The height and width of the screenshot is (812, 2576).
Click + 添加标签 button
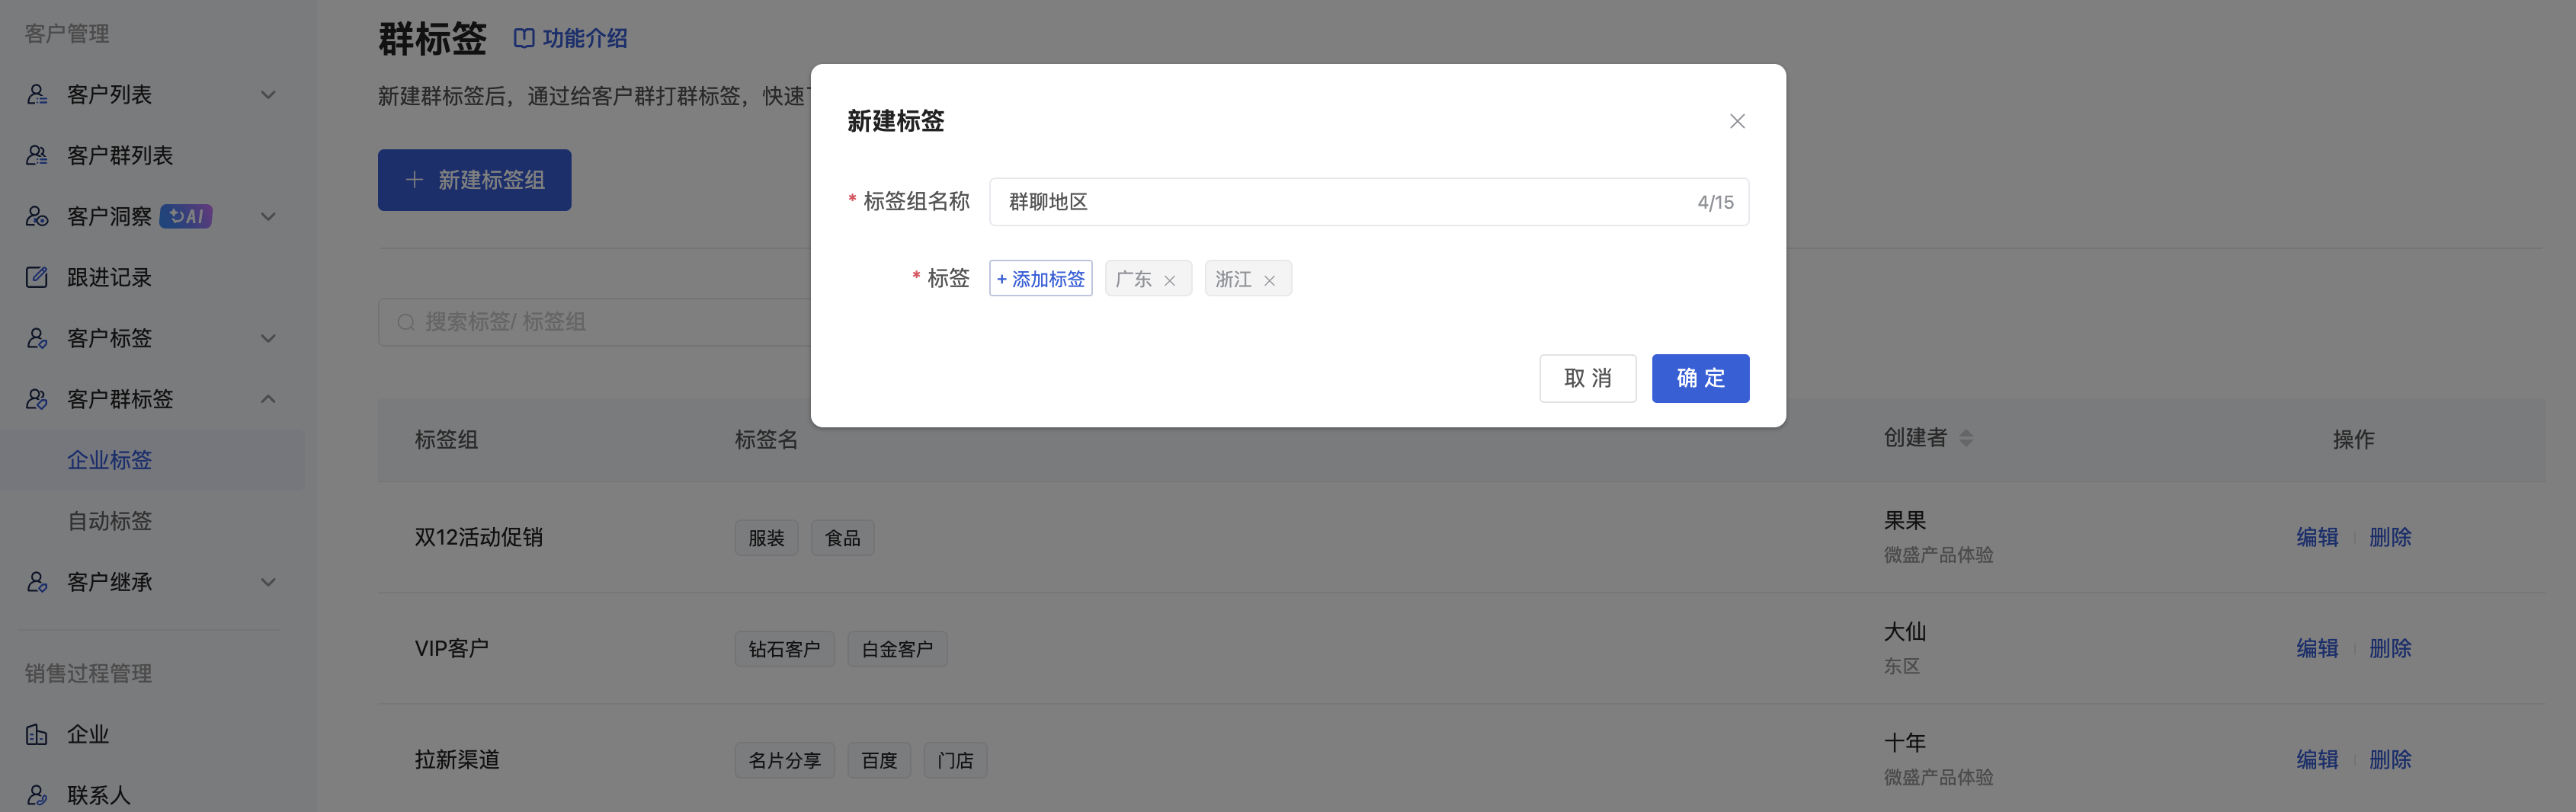1040,278
